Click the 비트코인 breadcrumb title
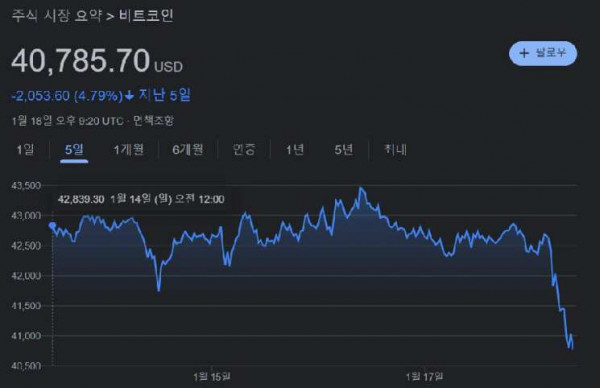Viewport: 600px width, 388px height. pyautogui.click(x=146, y=16)
